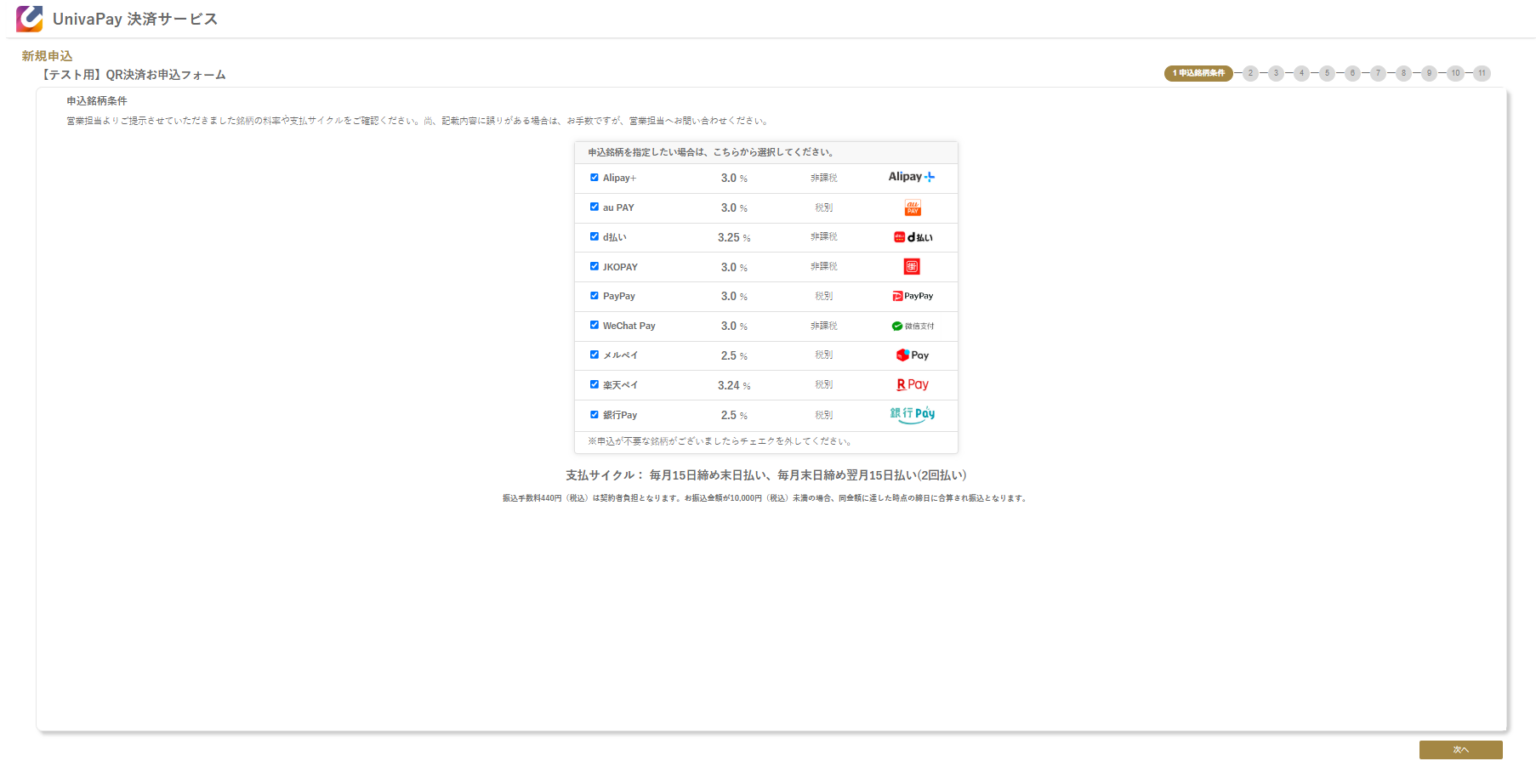Viewport: 1536px width, 778px height.
Task: Click the PayPay logo
Action: pyautogui.click(x=911, y=296)
